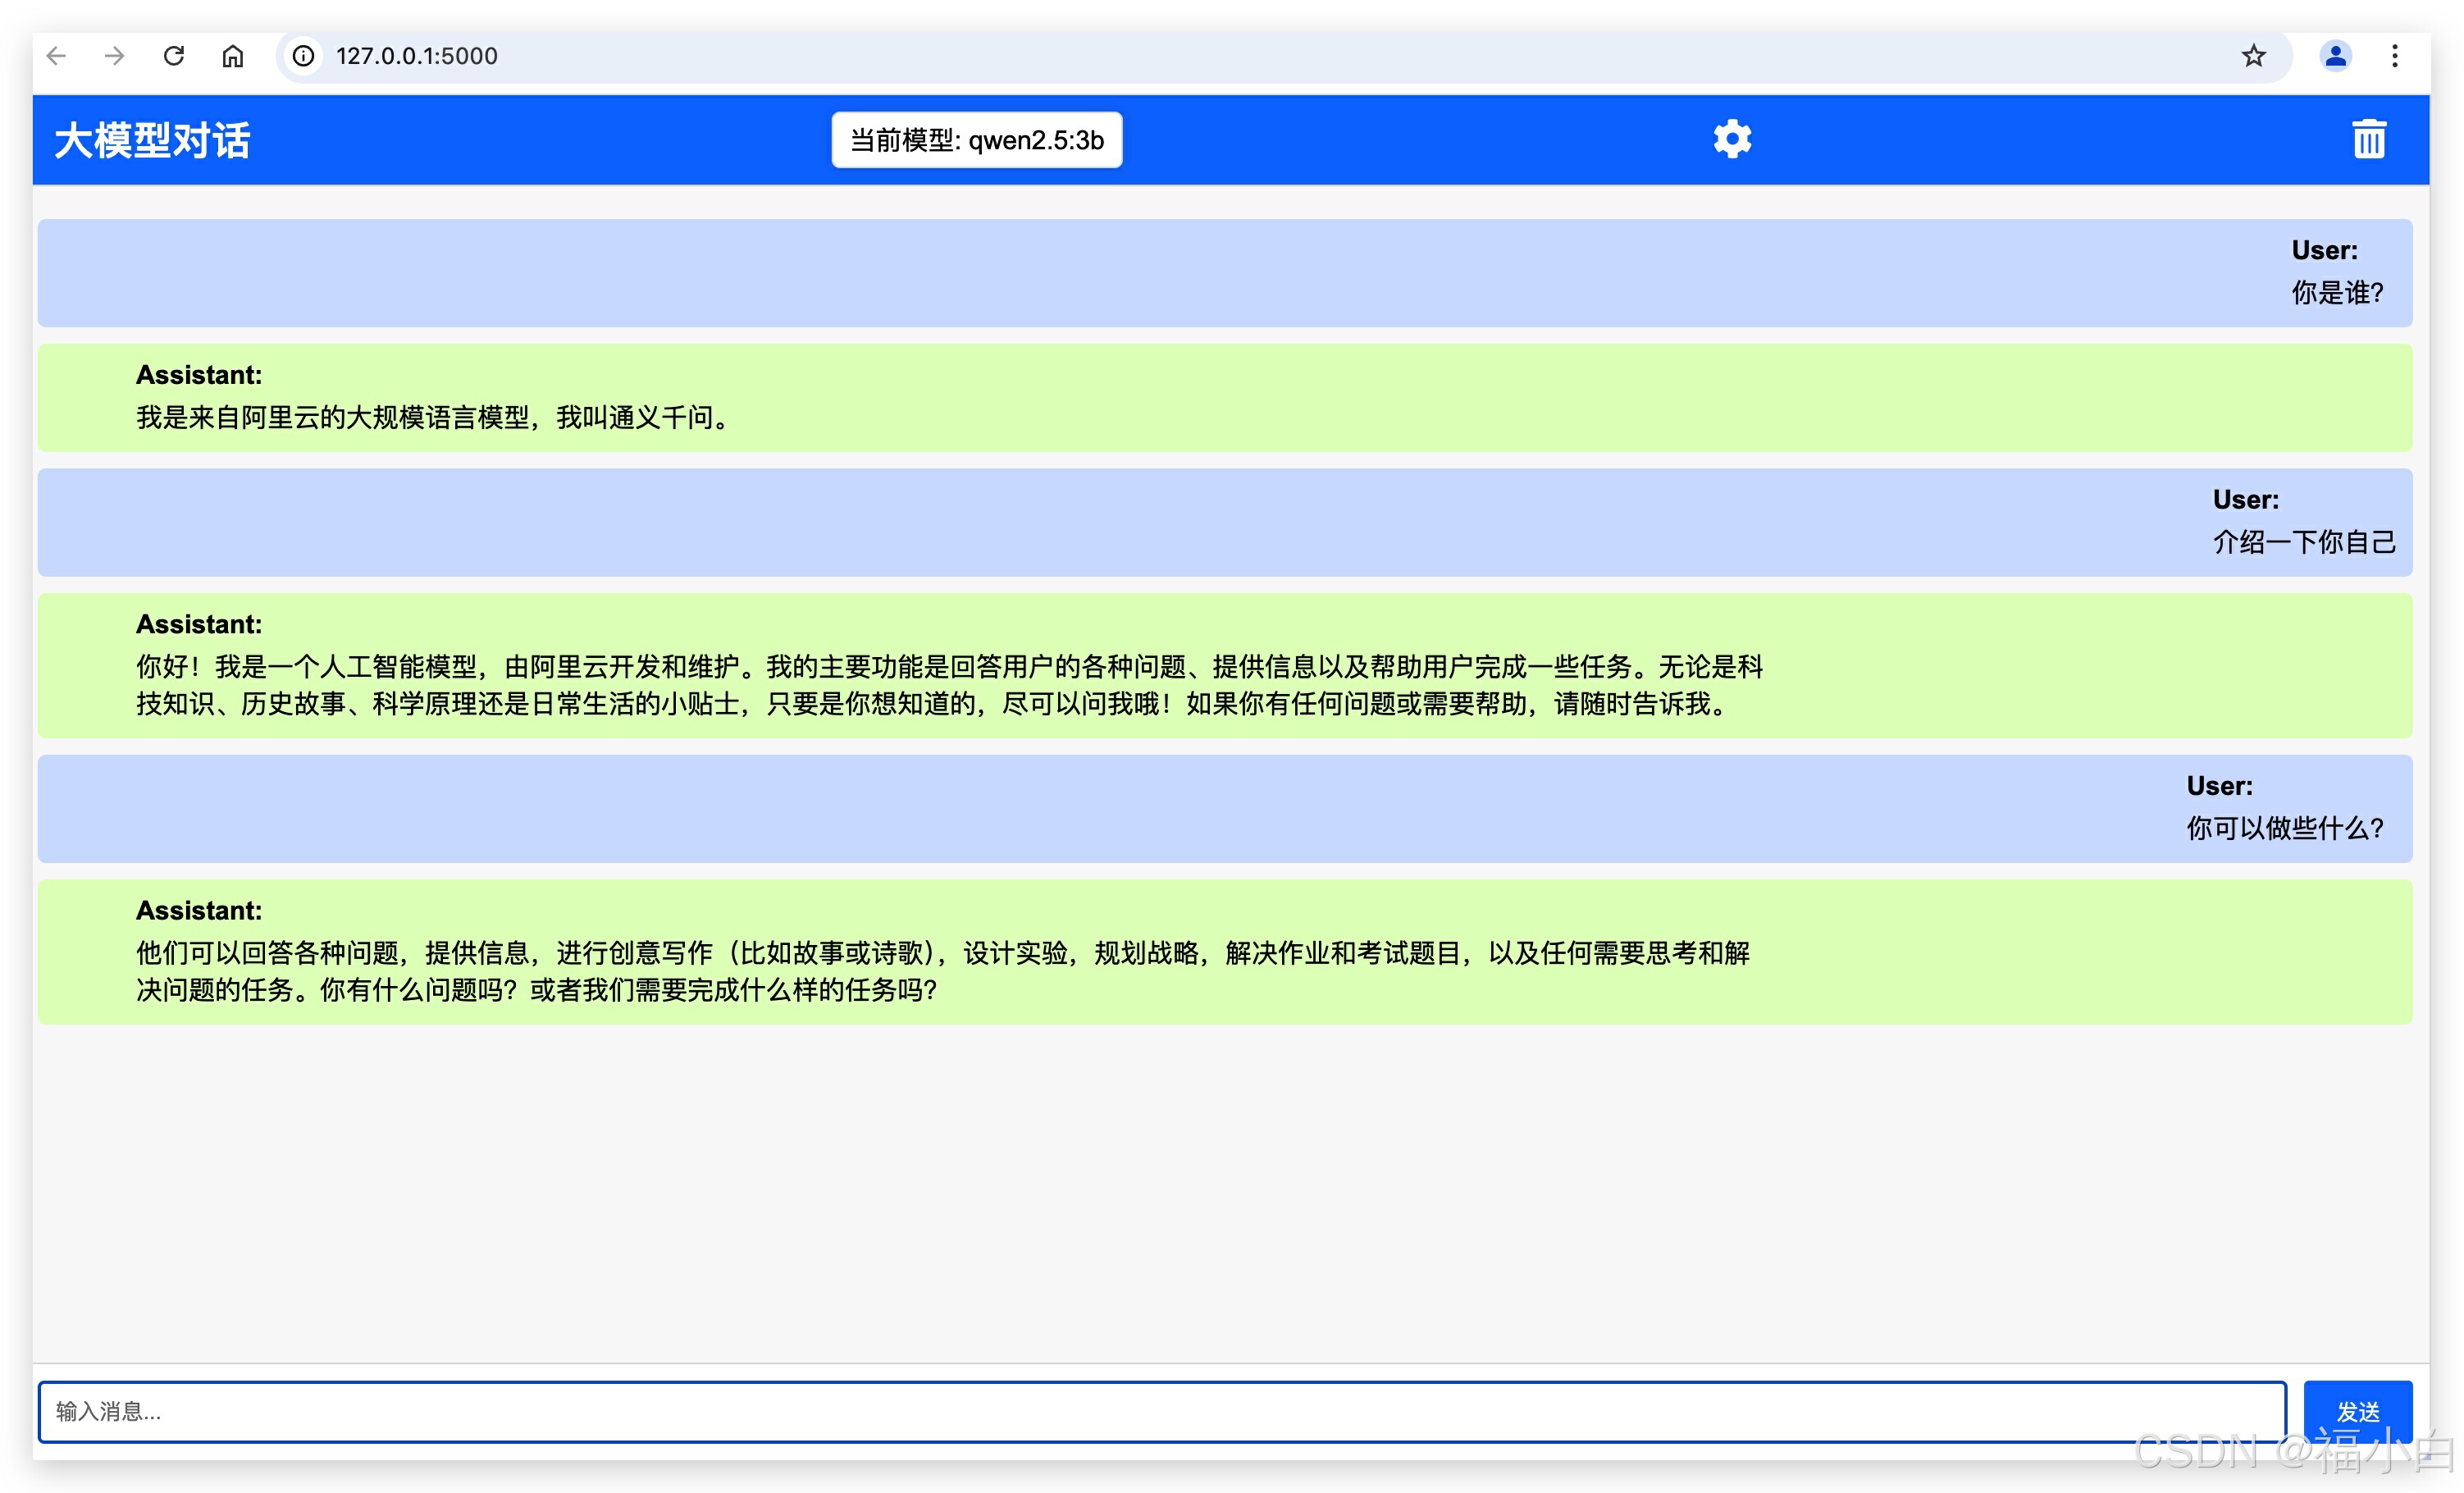Open the browser profile avatar
Viewport: 2464px width, 1493px height.
pos(2335,56)
